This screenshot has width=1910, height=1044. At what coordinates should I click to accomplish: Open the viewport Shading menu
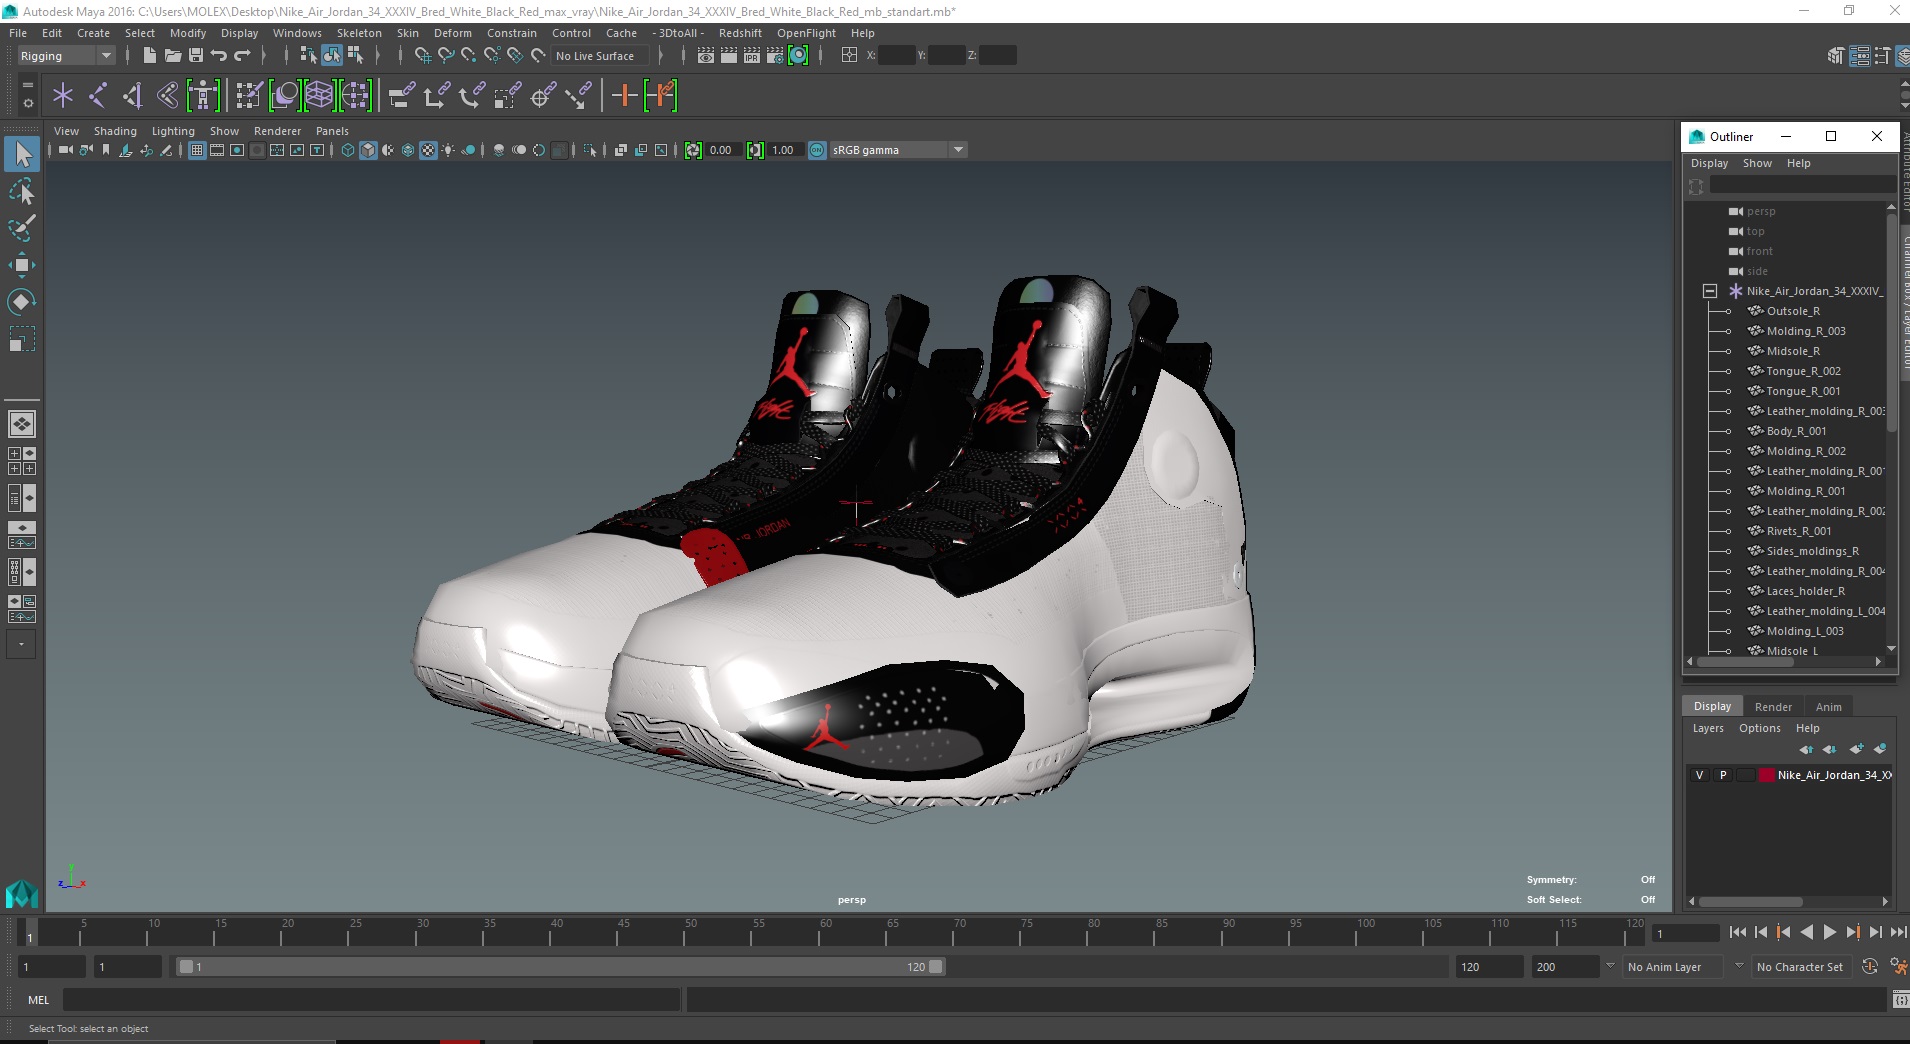pyautogui.click(x=115, y=131)
